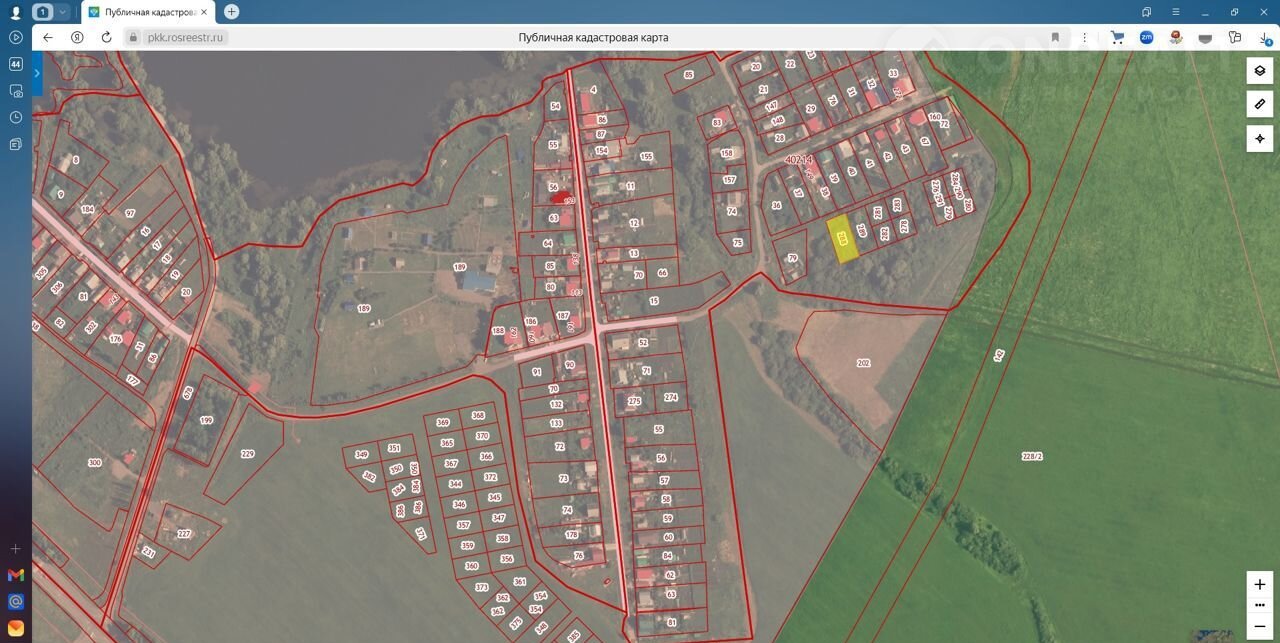Open browsing history in the sidebar
Viewport: 1280px width, 643px height.
tap(15, 117)
